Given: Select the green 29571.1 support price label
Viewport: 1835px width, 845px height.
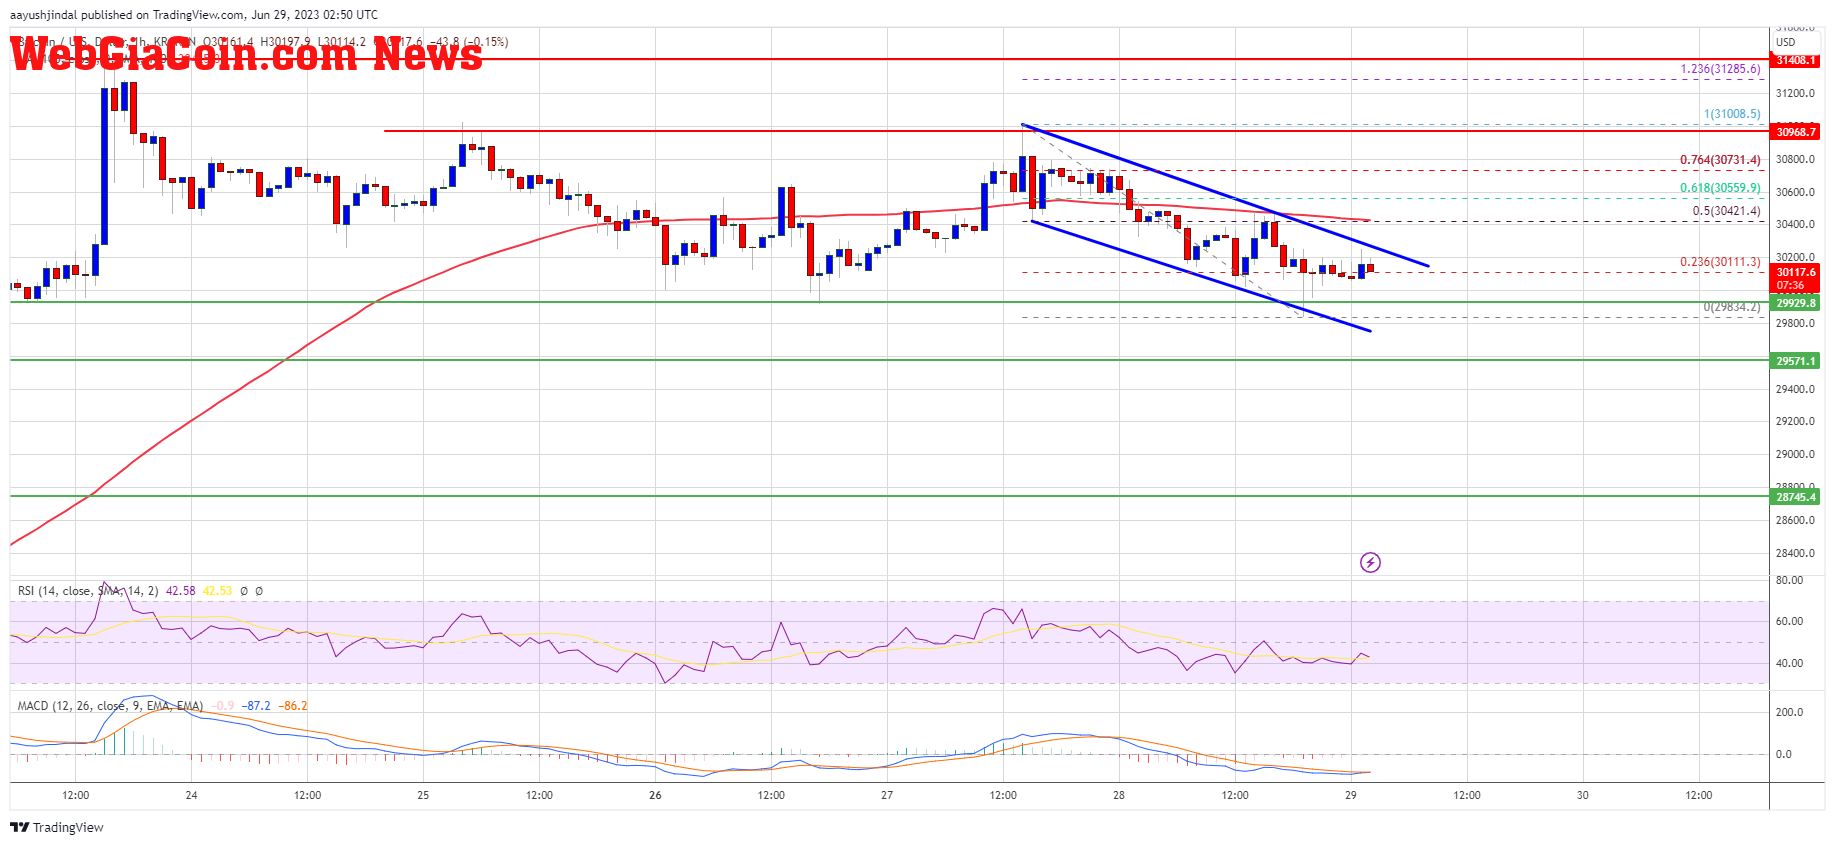Looking at the screenshot, I should coord(1796,361).
